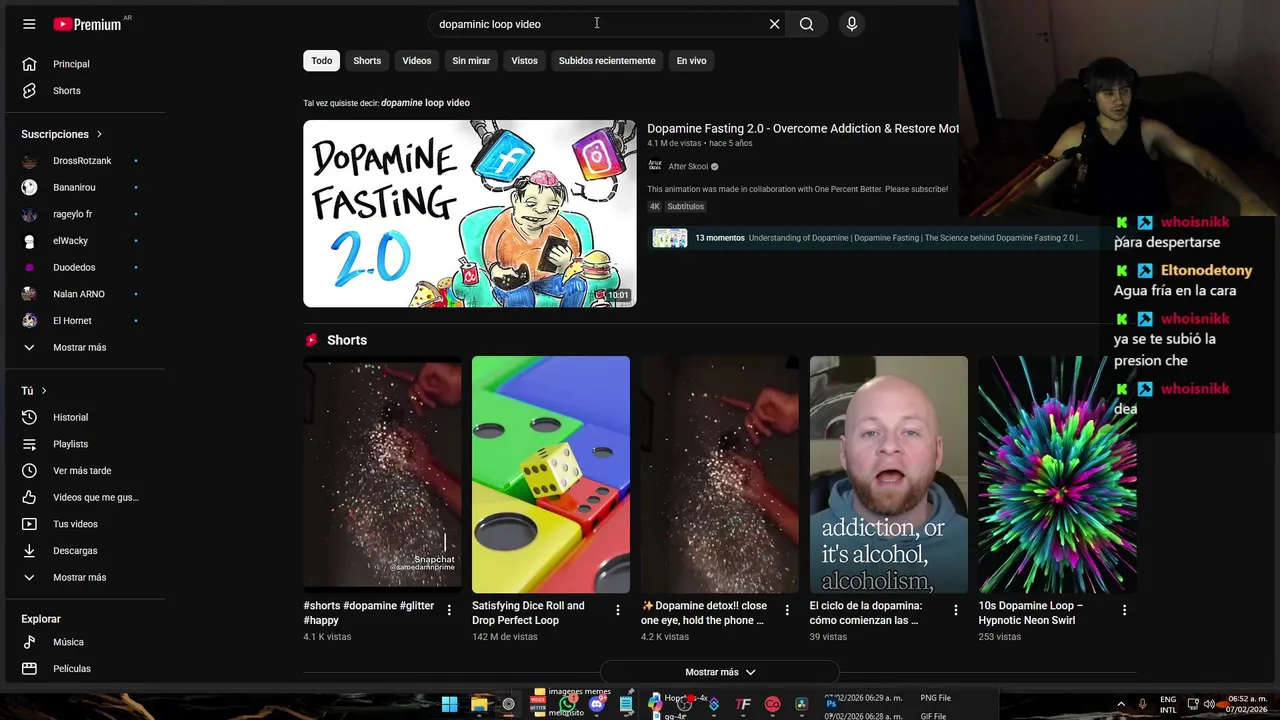Clear the search box text
Image resolution: width=1280 pixels, height=720 pixels.
[774, 24]
